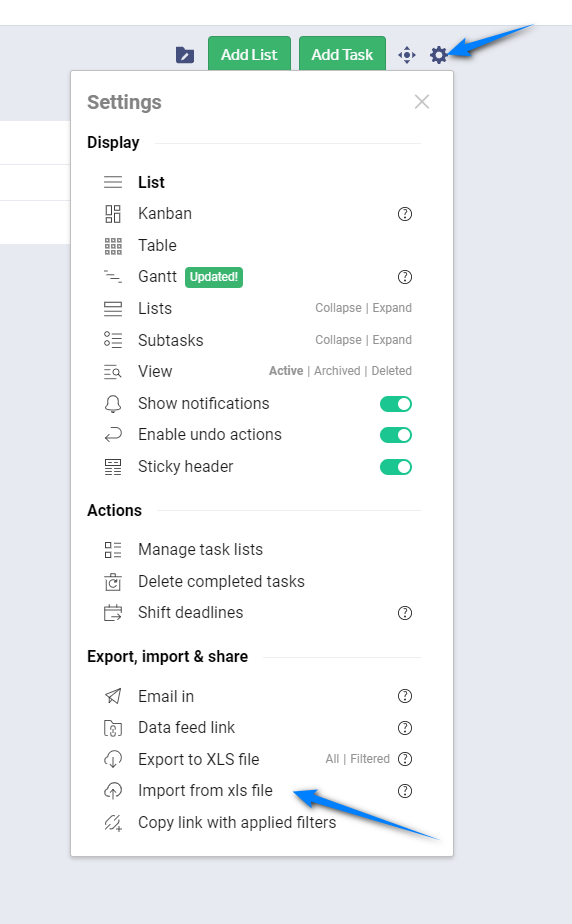Open help for Kanban view
Screen dimensions: 572x924
click(405, 214)
